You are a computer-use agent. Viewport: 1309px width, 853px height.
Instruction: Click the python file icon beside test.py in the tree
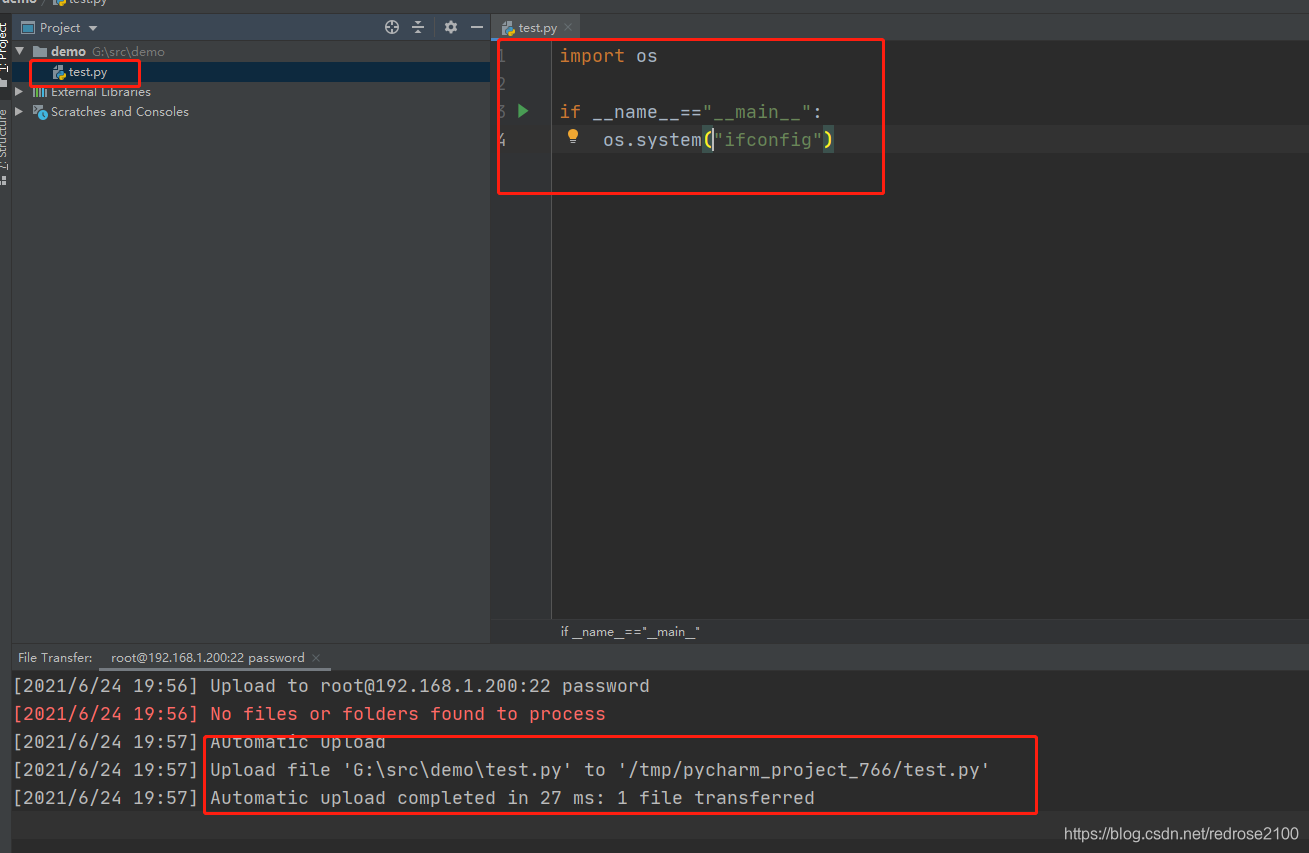(x=59, y=72)
